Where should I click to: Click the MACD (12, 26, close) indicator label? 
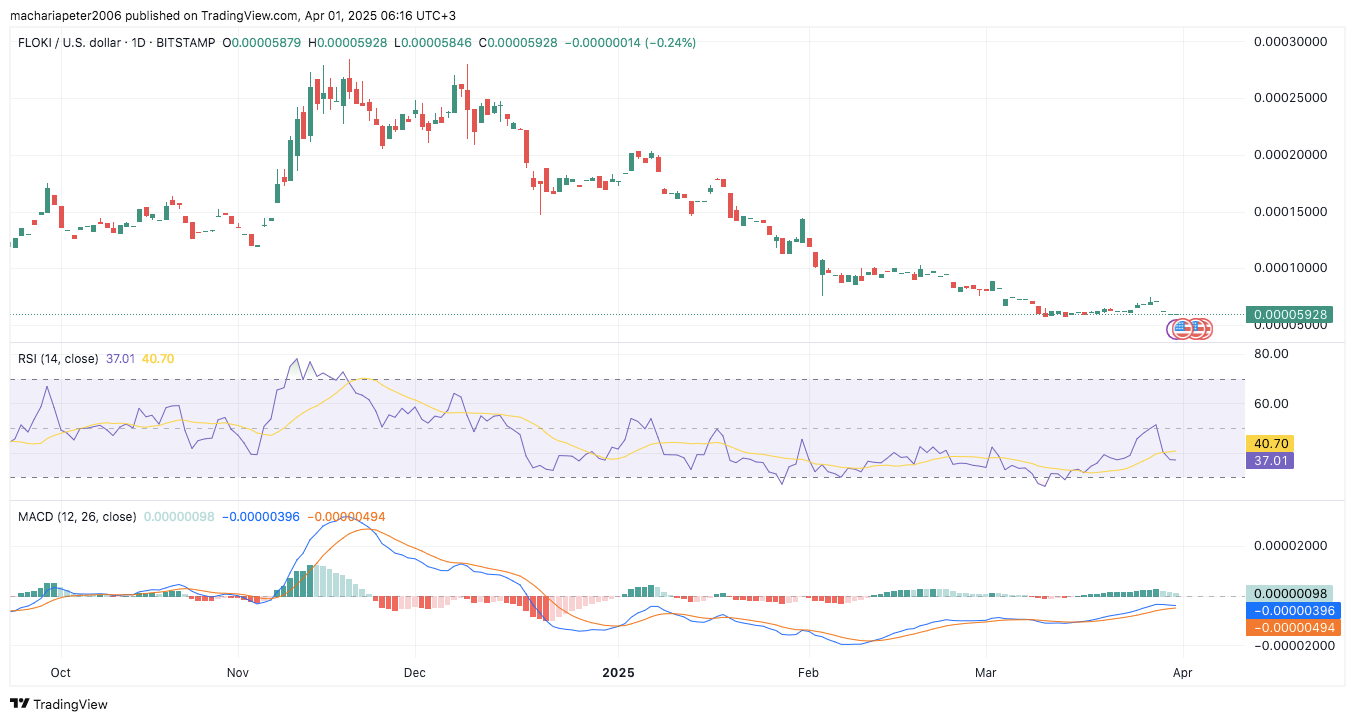77,516
